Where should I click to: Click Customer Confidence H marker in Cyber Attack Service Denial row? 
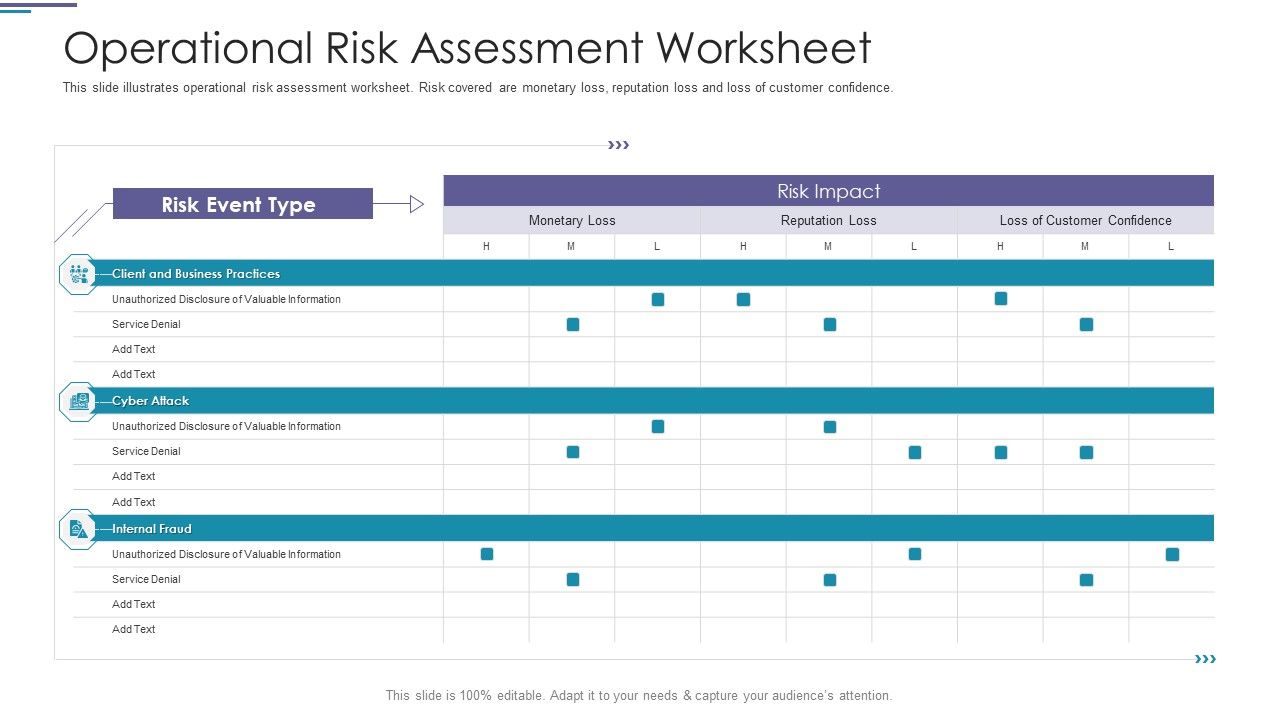1001,452
